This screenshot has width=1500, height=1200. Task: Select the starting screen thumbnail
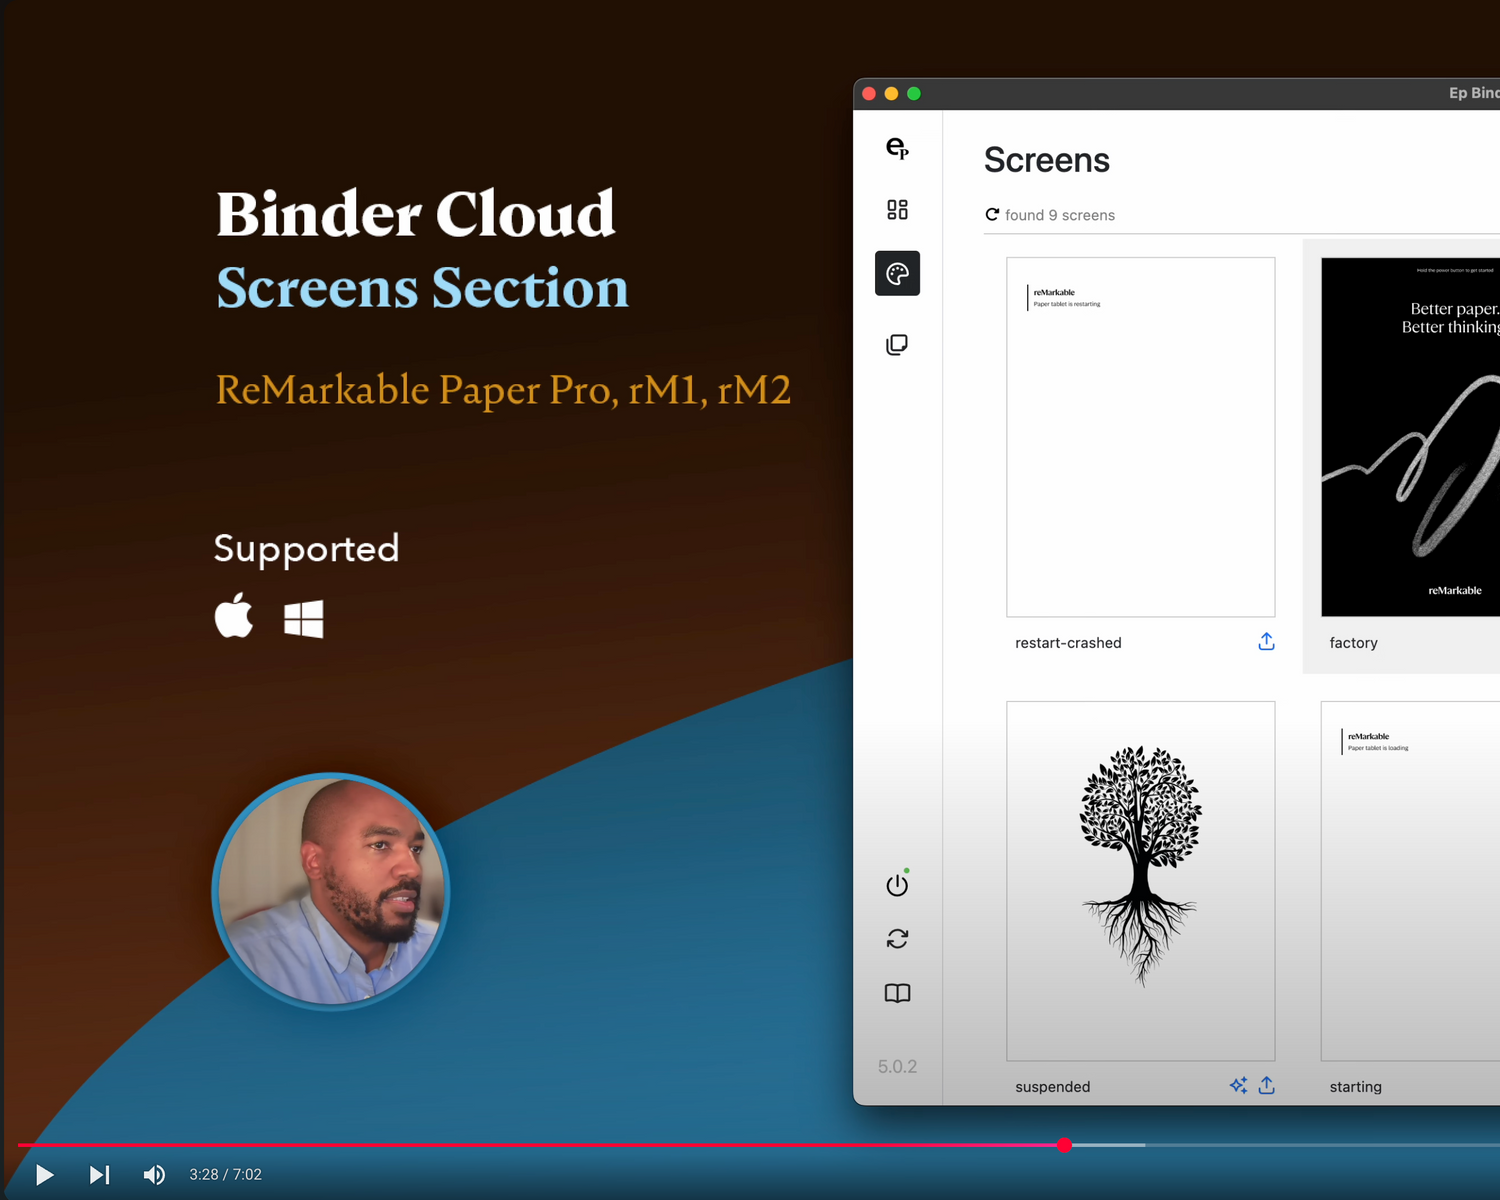(x=1410, y=880)
